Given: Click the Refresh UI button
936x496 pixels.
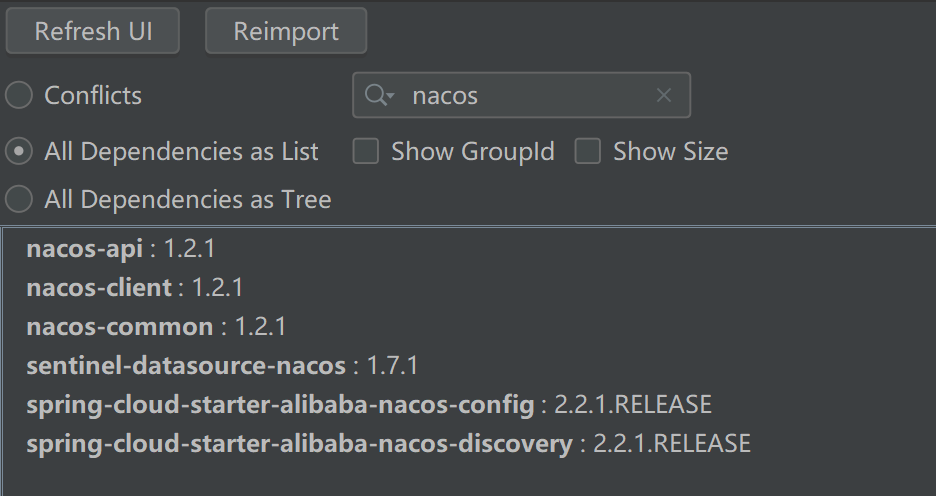Looking at the screenshot, I should click(x=93, y=32).
